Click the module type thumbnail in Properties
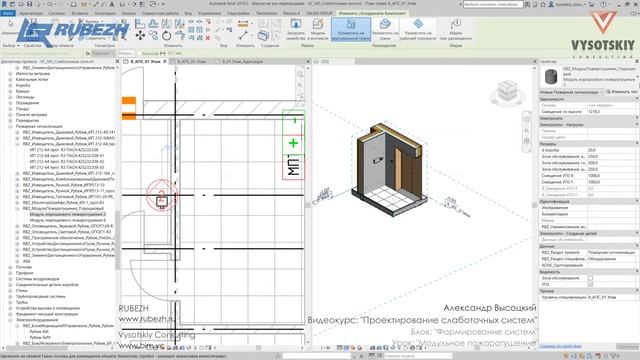The width and height of the screenshot is (640, 360). pos(551,76)
